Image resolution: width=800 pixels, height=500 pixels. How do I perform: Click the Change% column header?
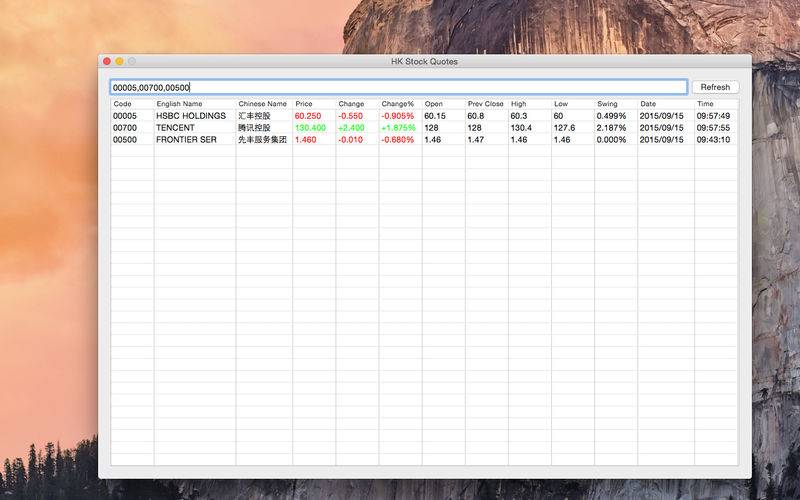tap(399, 104)
